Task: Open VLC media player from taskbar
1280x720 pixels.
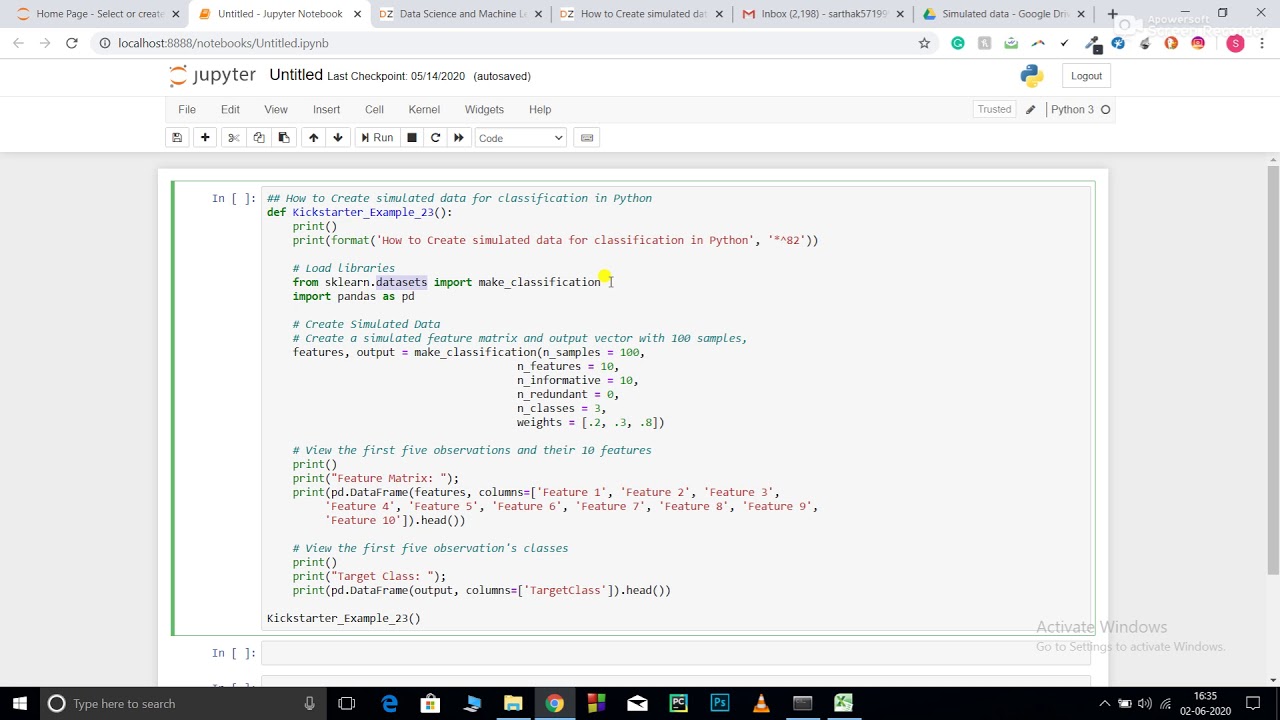Action: [x=761, y=703]
